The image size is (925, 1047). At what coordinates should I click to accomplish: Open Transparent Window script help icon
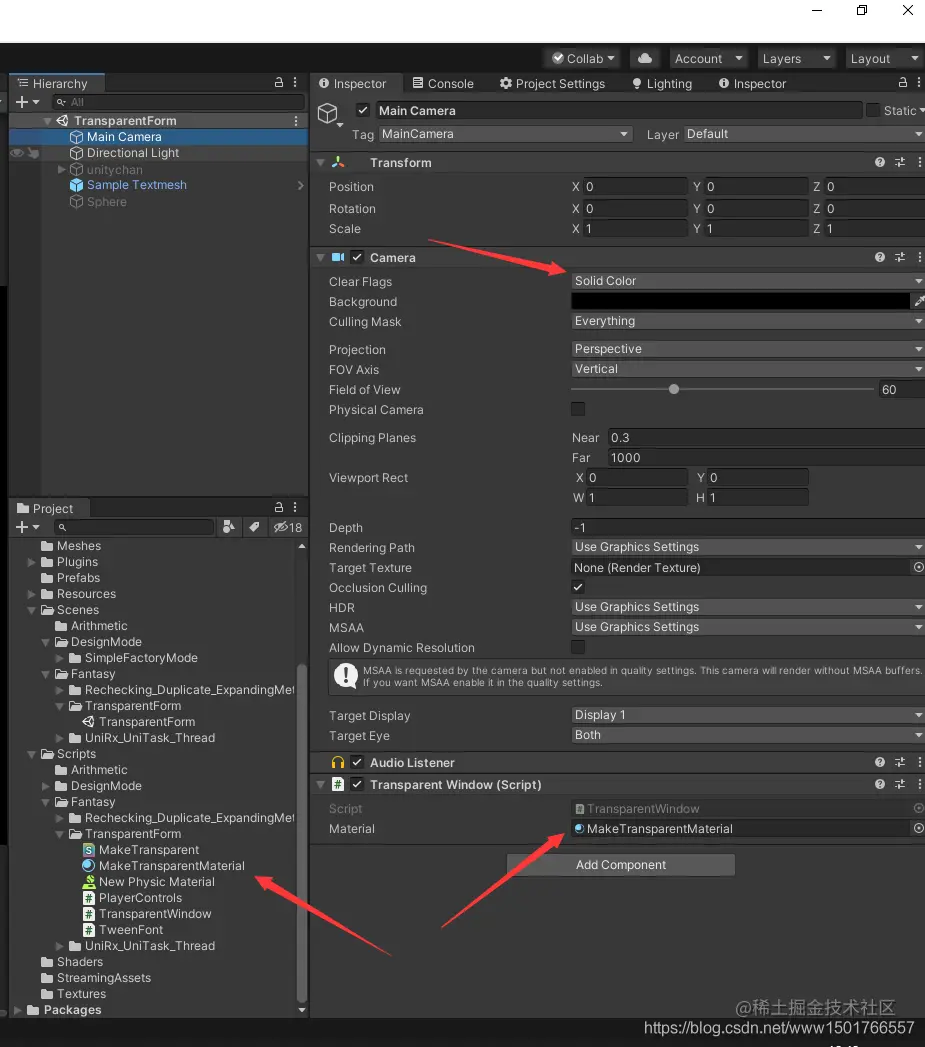click(x=880, y=784)
